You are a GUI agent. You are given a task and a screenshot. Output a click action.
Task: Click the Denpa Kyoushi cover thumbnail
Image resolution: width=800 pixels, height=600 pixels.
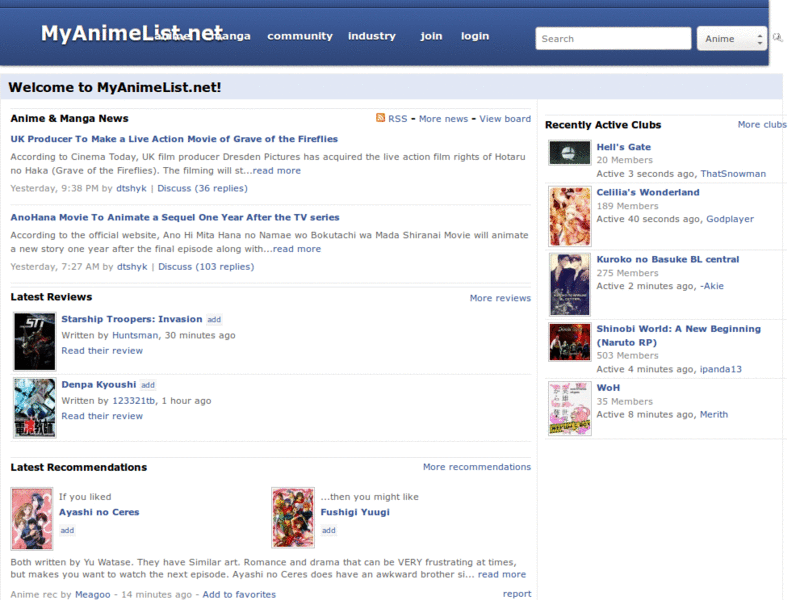tap(35, 408)
